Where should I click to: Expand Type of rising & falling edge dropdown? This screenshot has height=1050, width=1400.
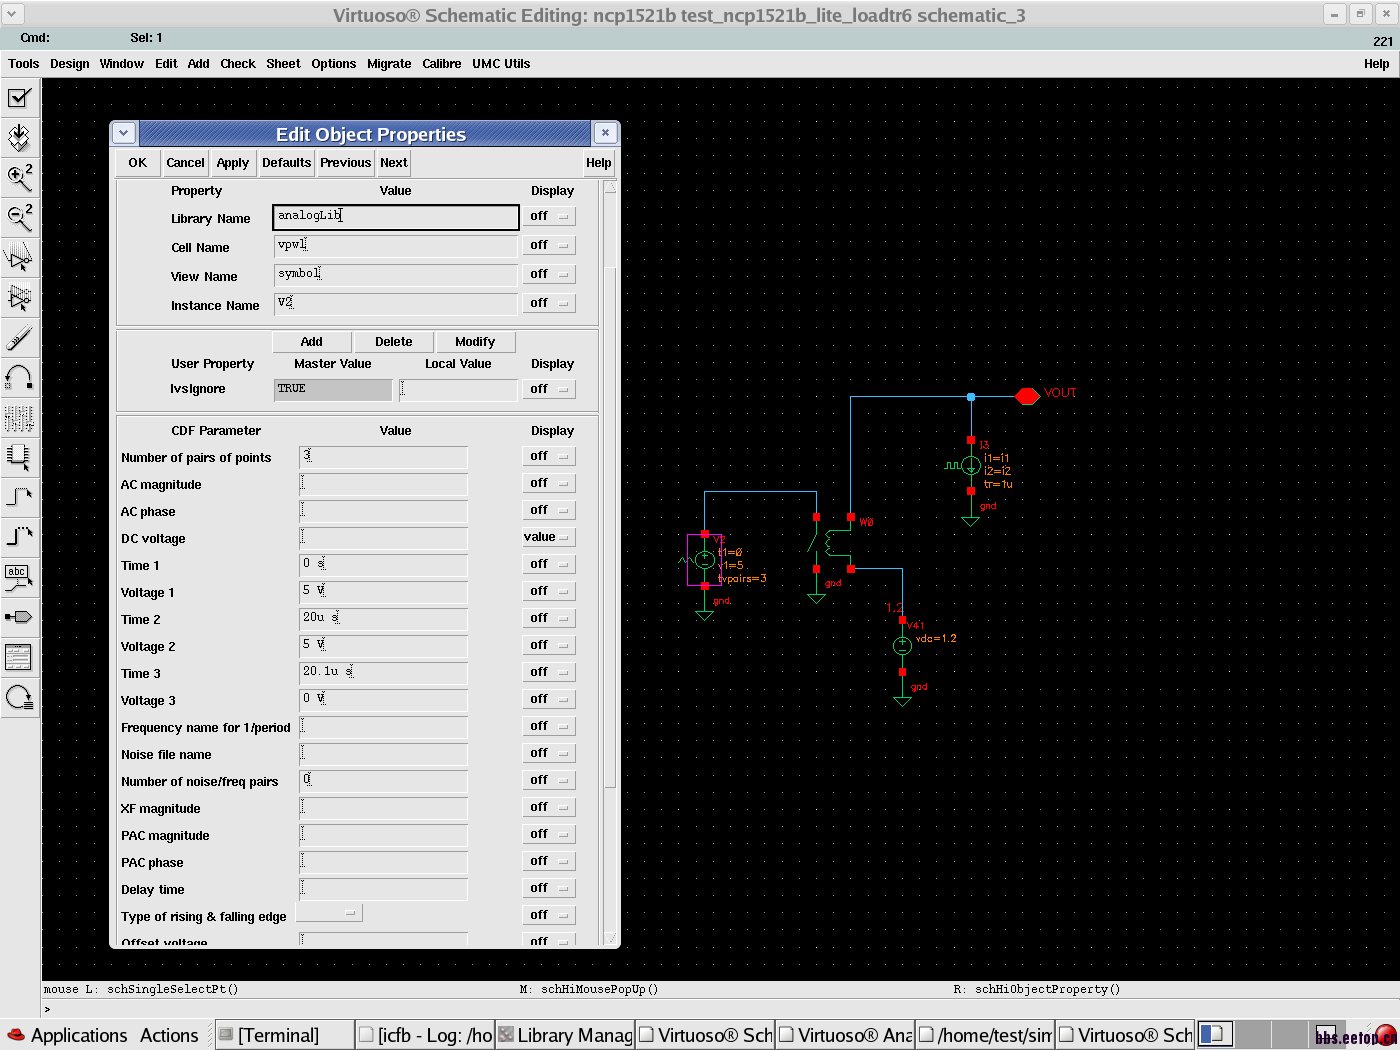tap(330, 913)
